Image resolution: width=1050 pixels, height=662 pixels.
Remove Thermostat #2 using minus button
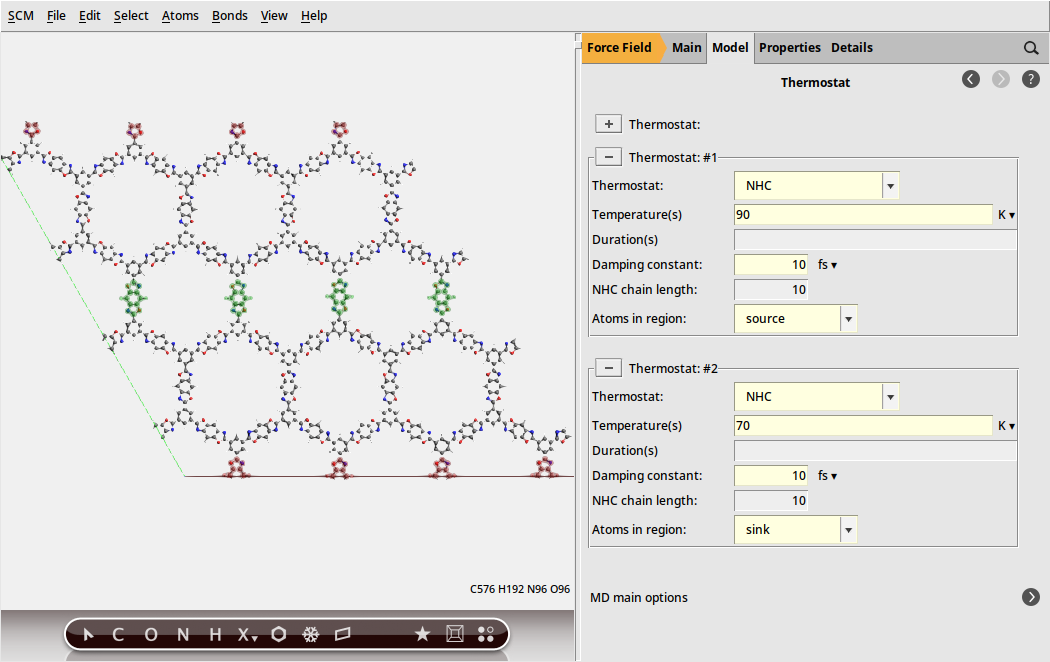[x=608, y=368]
